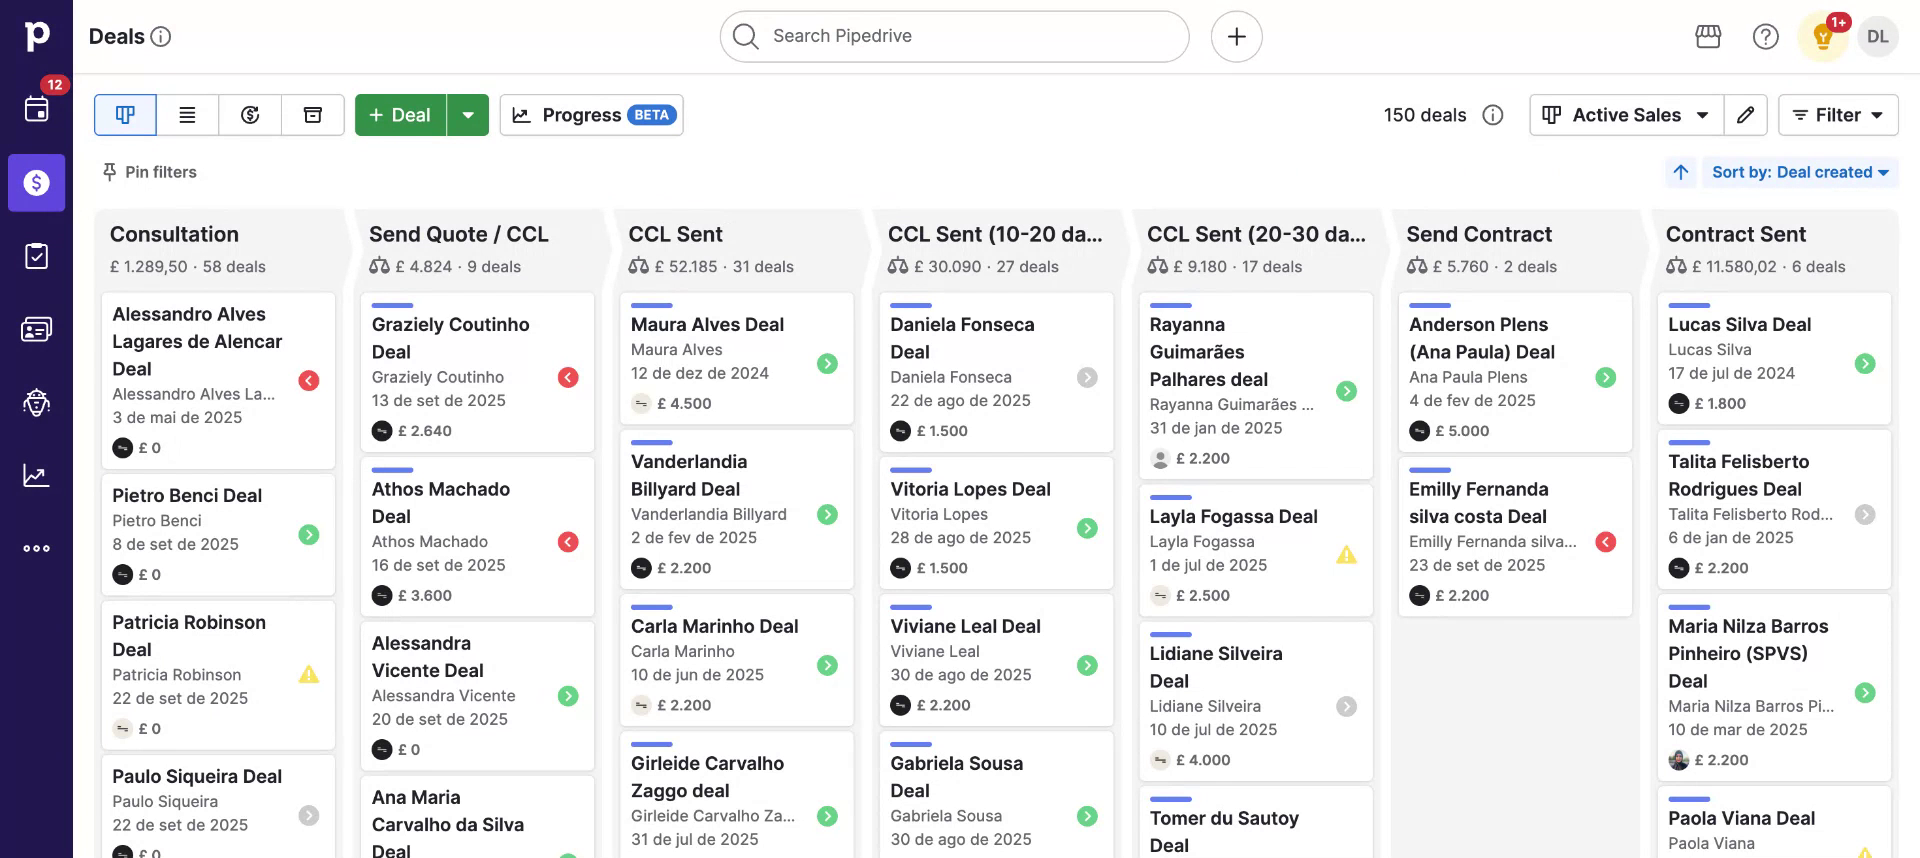The height and width of the screenshot is (858, 1920).
Task: Focus the Search Pipedrive field
Action: 954,36
